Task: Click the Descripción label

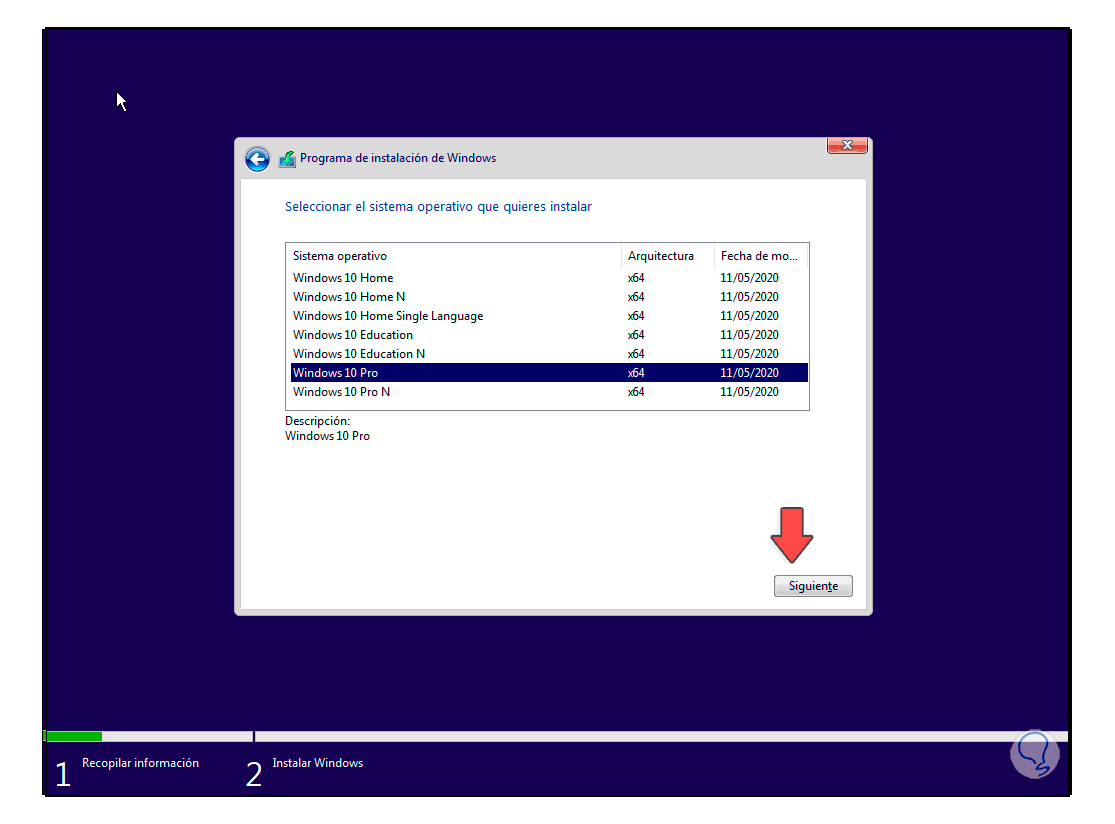Action: pos(317,421)
